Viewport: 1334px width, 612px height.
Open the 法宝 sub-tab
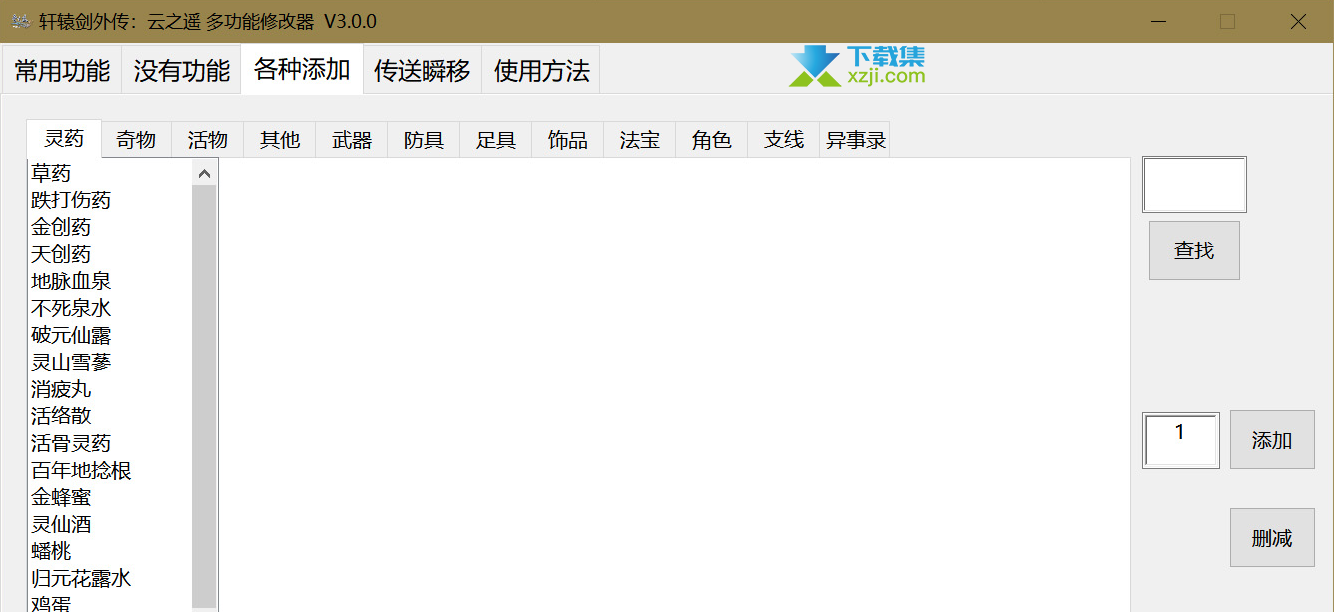click(640, 140)
